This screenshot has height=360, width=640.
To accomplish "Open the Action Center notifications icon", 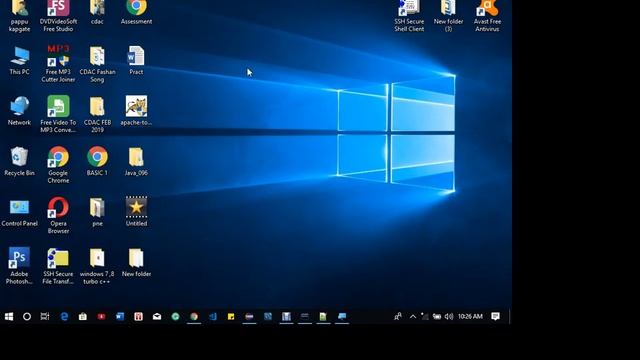I will point(496,316).
